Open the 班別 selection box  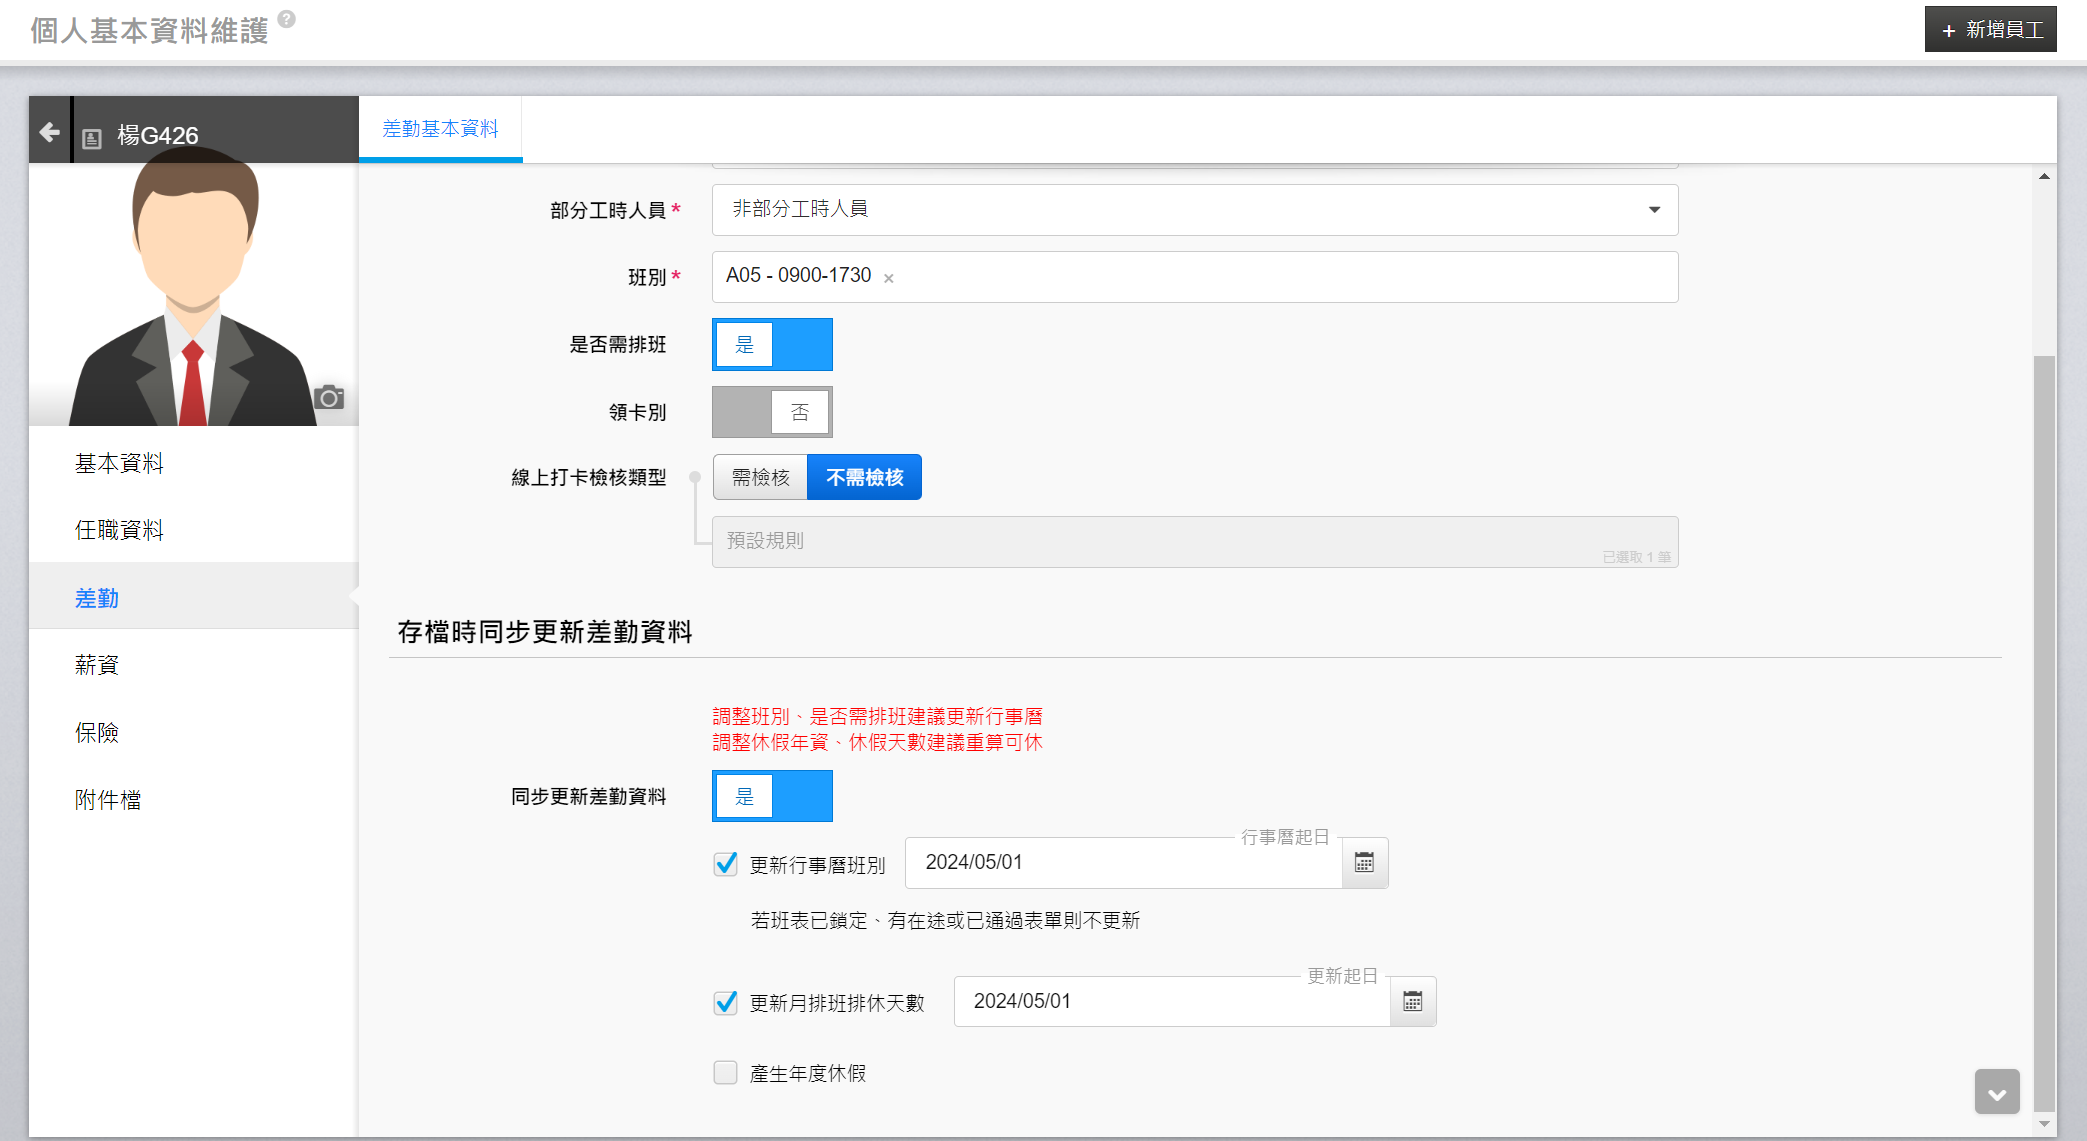click(1280, 277)
